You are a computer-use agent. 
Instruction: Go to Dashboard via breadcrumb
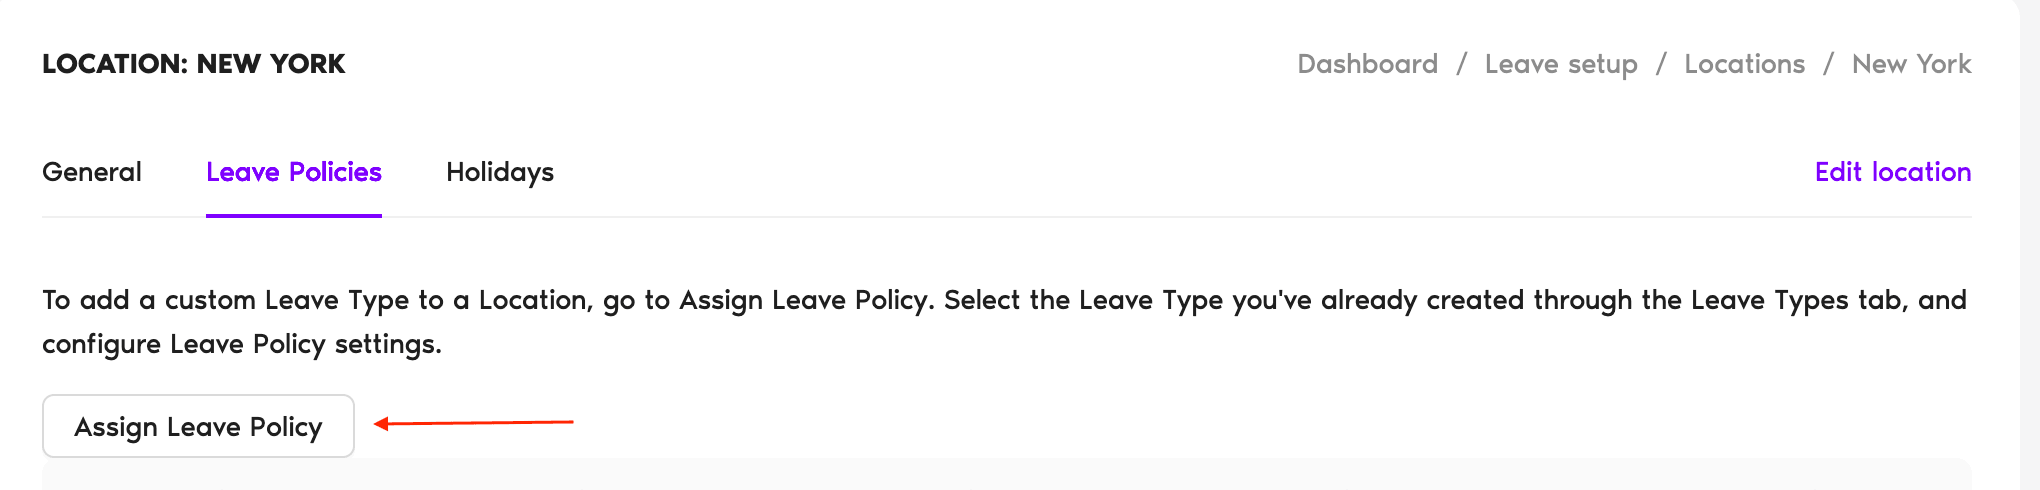[1367, 64]
